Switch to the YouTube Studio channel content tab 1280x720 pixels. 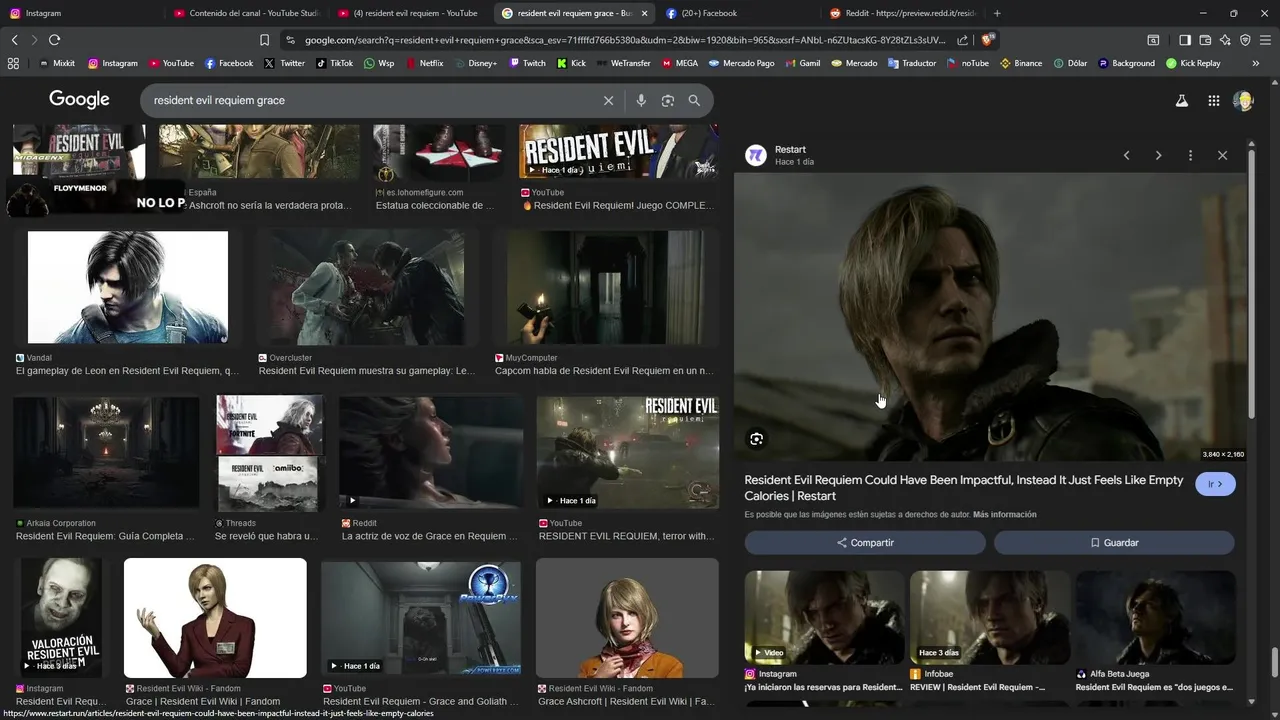[245, 13]
